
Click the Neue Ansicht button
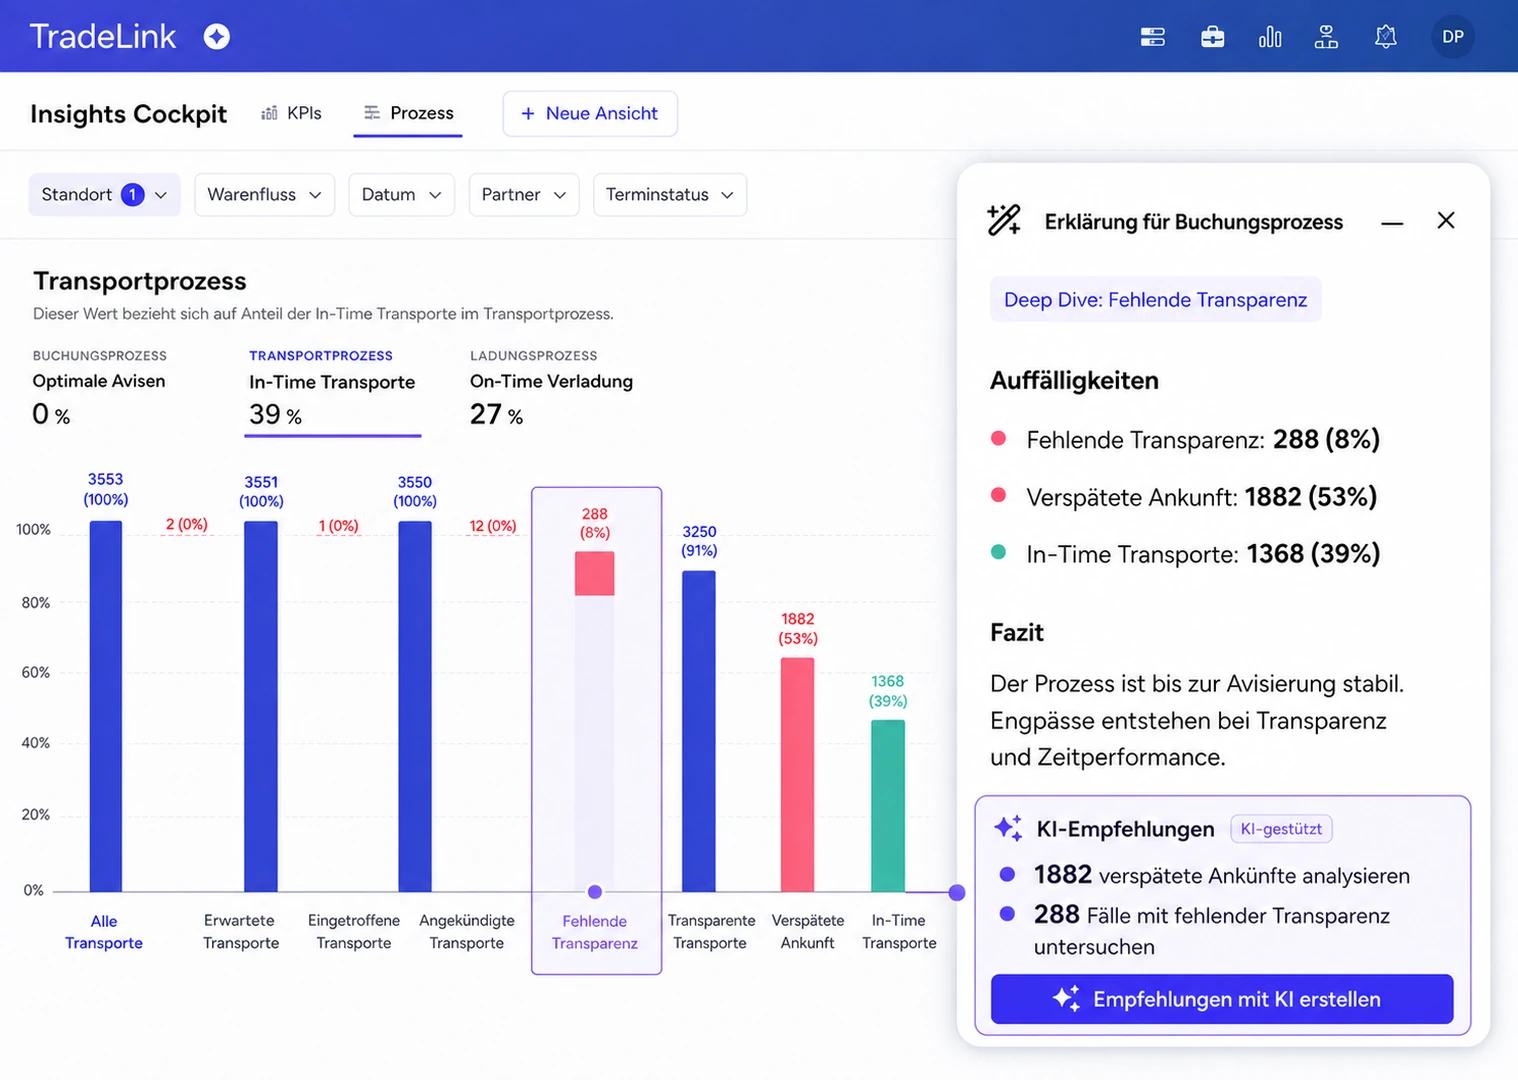590,114
